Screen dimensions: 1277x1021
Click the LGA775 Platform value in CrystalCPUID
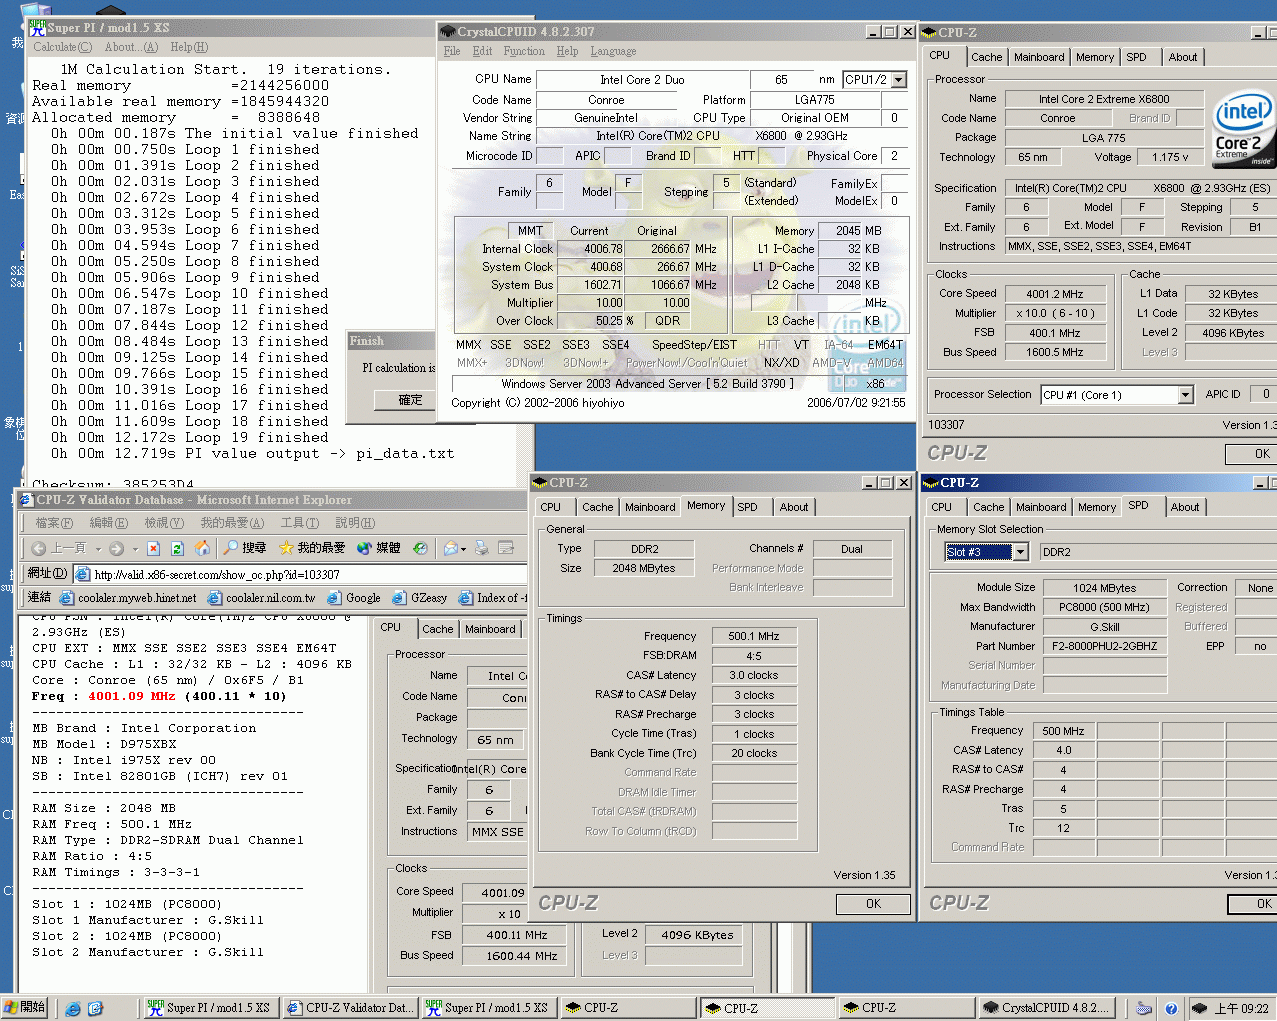click(814, 100)
